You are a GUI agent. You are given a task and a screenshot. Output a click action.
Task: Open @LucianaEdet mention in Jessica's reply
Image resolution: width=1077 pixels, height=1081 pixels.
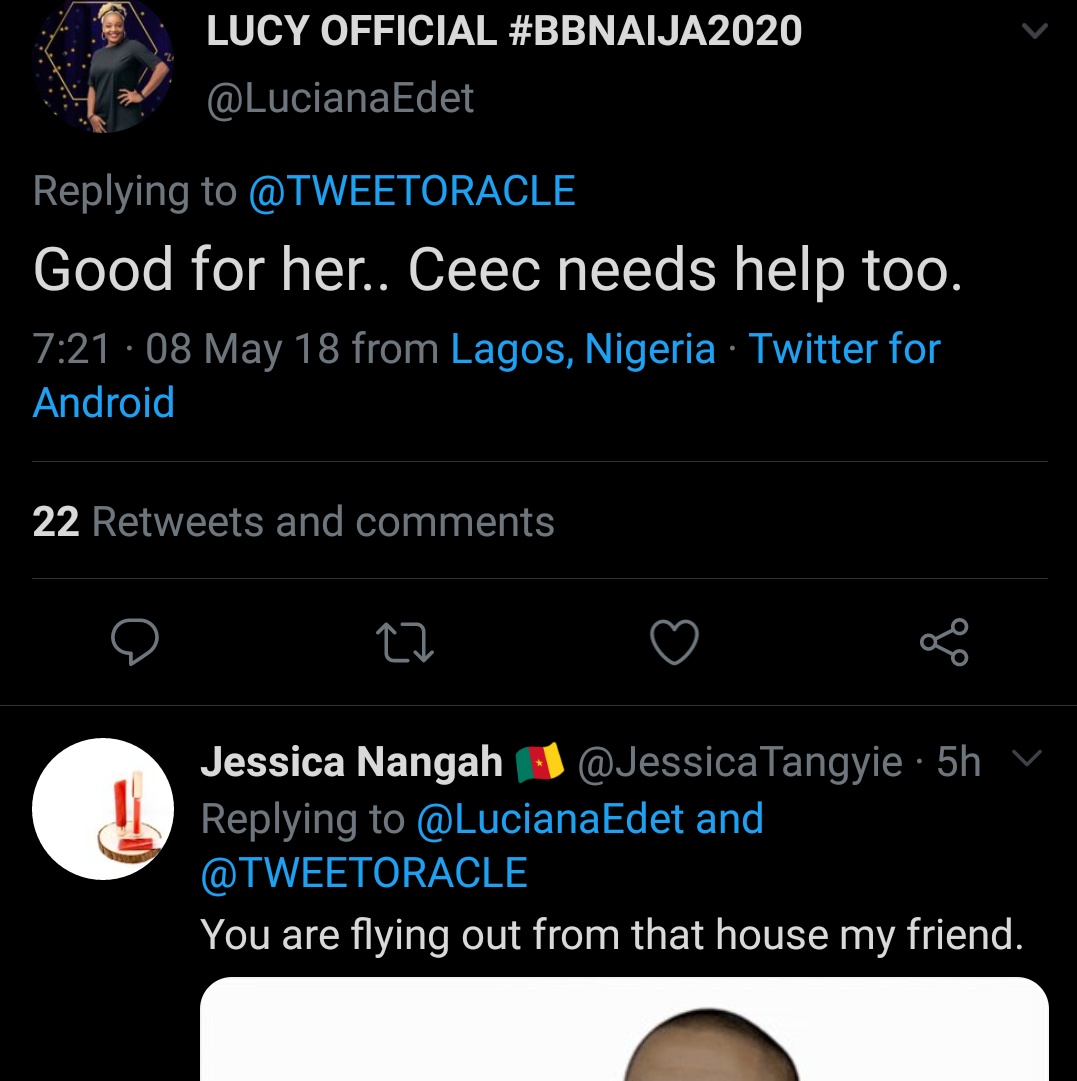[x=549, y=819]
